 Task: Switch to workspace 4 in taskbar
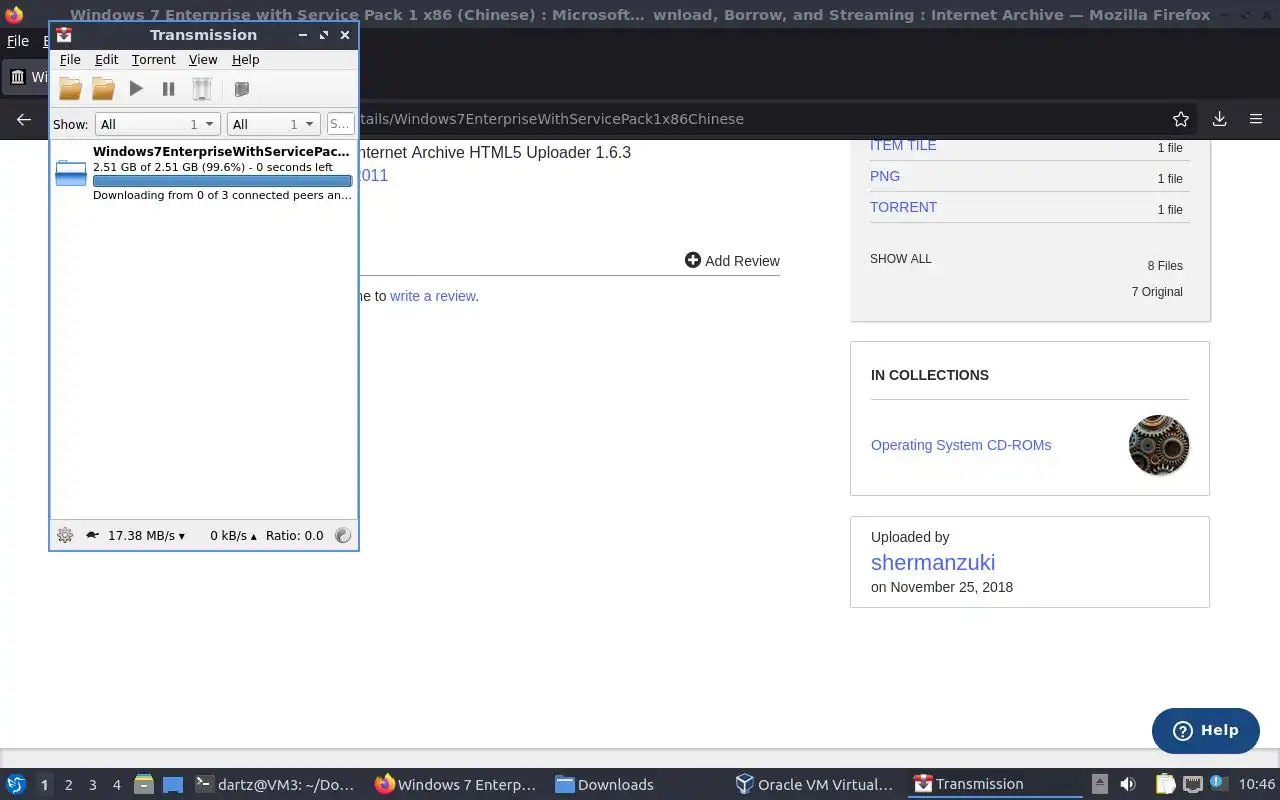click(117, 785)
